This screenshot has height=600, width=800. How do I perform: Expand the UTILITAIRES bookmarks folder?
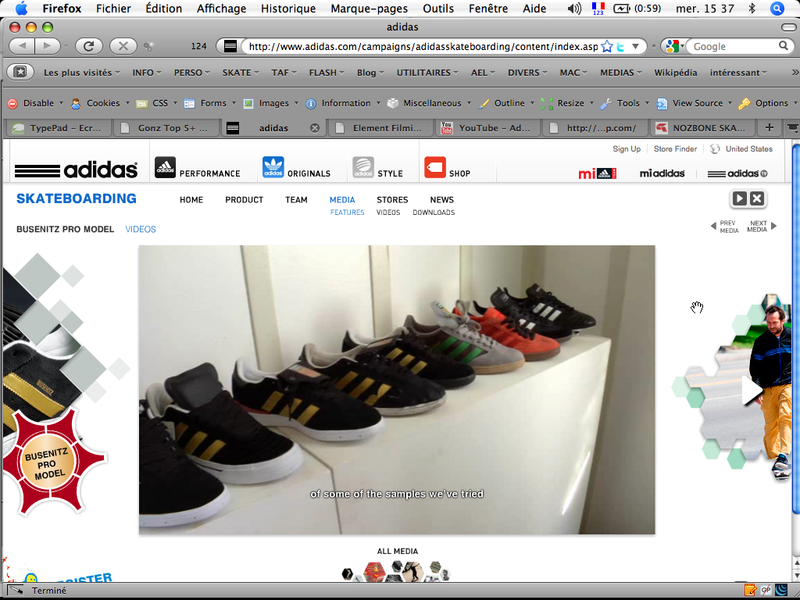click(x=427, y=72)
